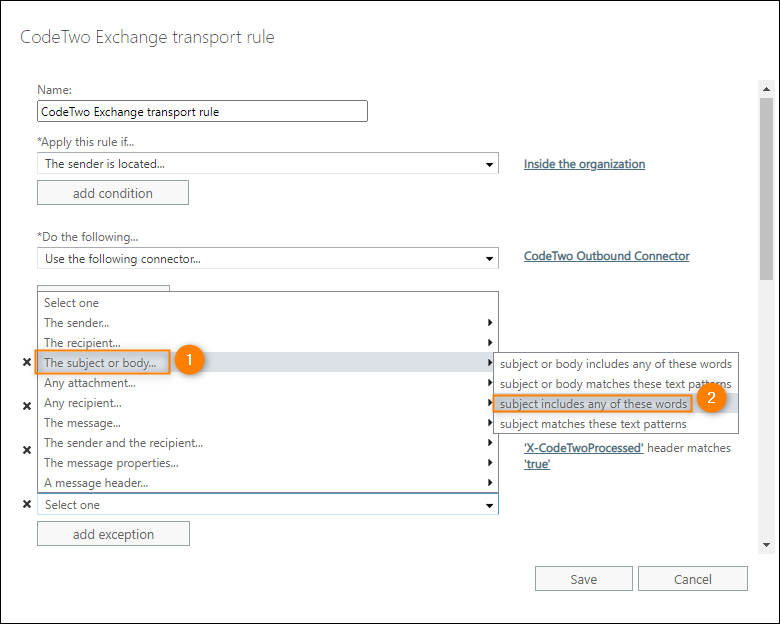Expand 'Any attachment...' submenu
Image resolution: width=780 pixels, height=624 pixels.
(x=268, y=383)
